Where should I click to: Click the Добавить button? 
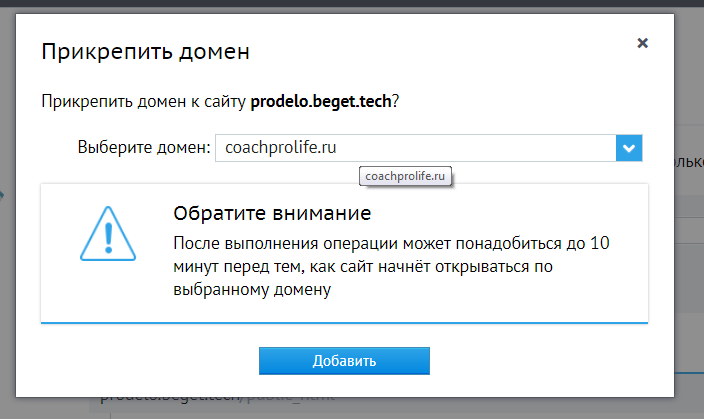click(344, 361)
